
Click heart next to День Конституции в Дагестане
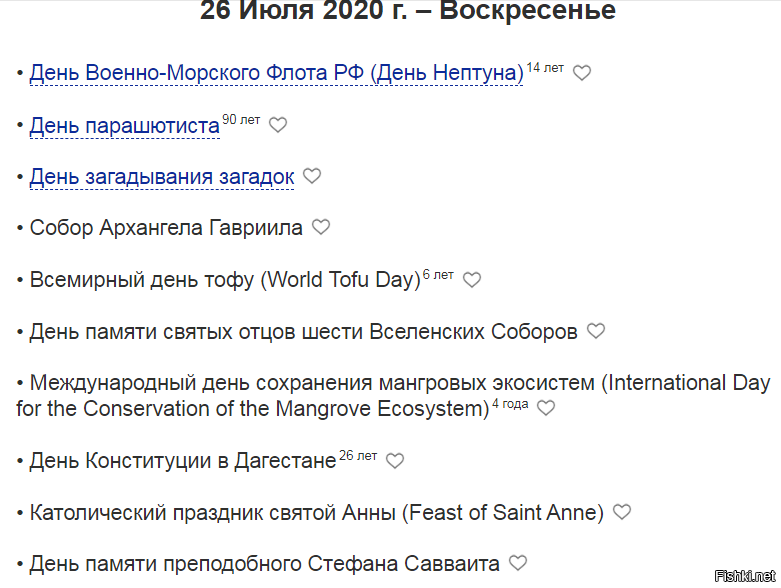[395, 461]
